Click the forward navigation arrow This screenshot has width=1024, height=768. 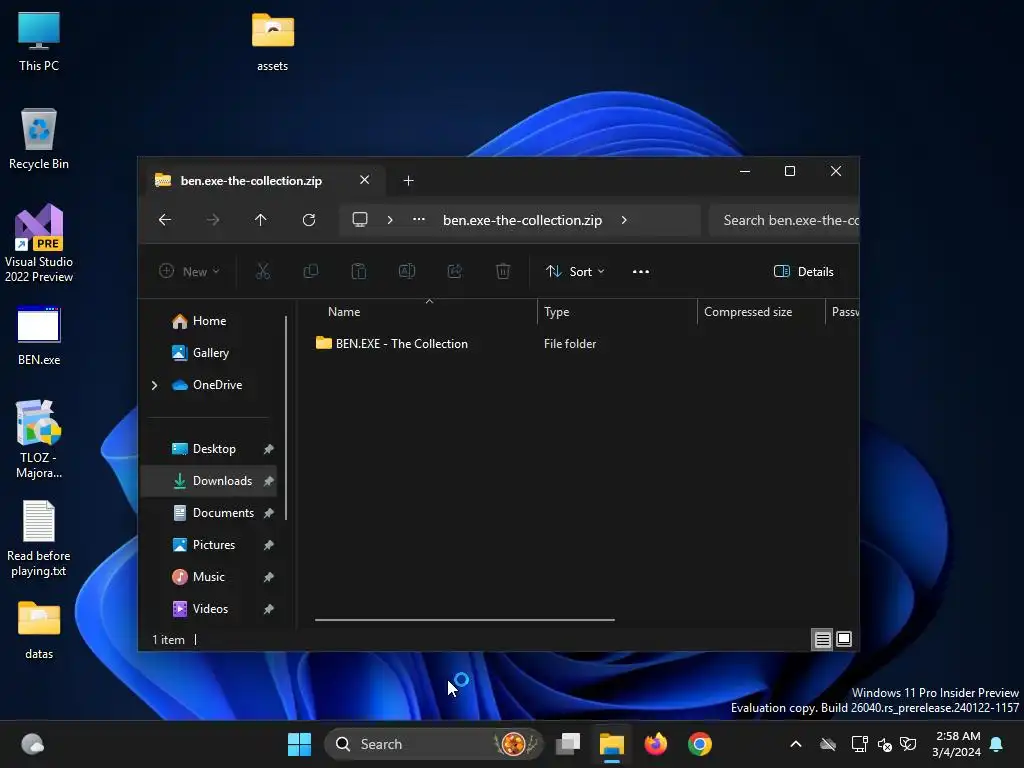tap(213, 220)
